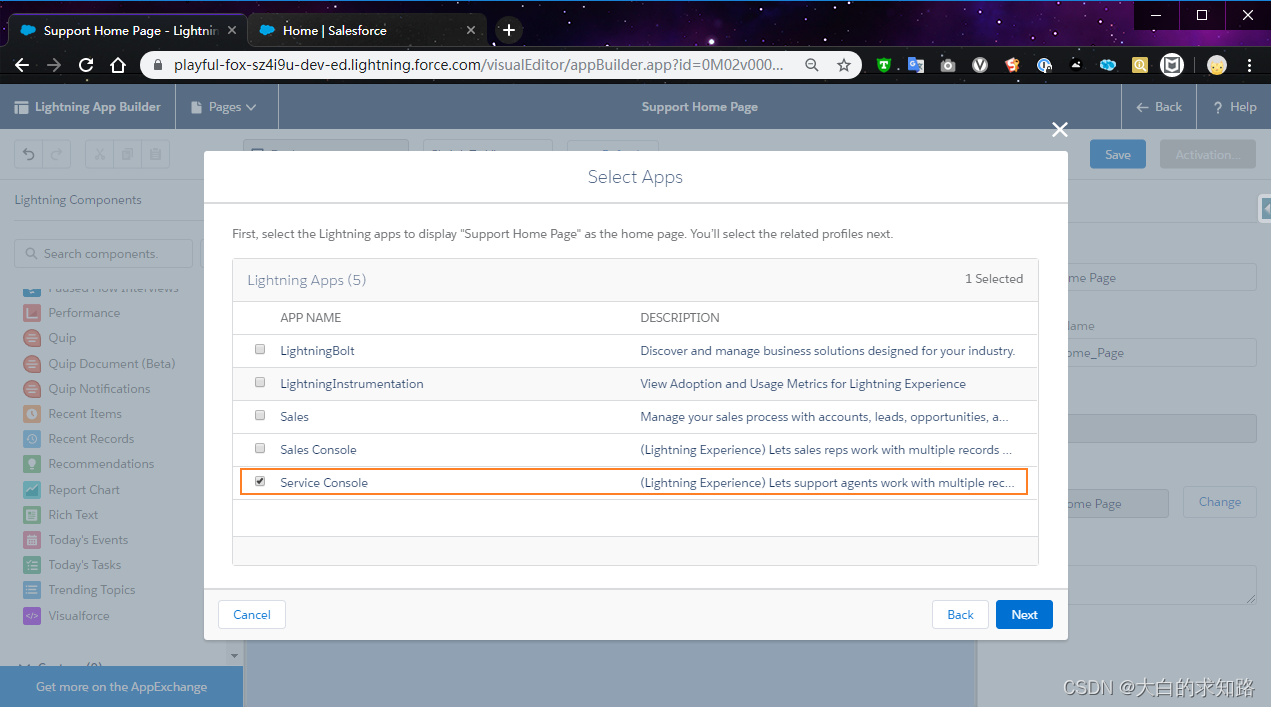Click the LightningInstrumentation app name text
Viewport: 1271px width, 707px height.
pos(352,383)
